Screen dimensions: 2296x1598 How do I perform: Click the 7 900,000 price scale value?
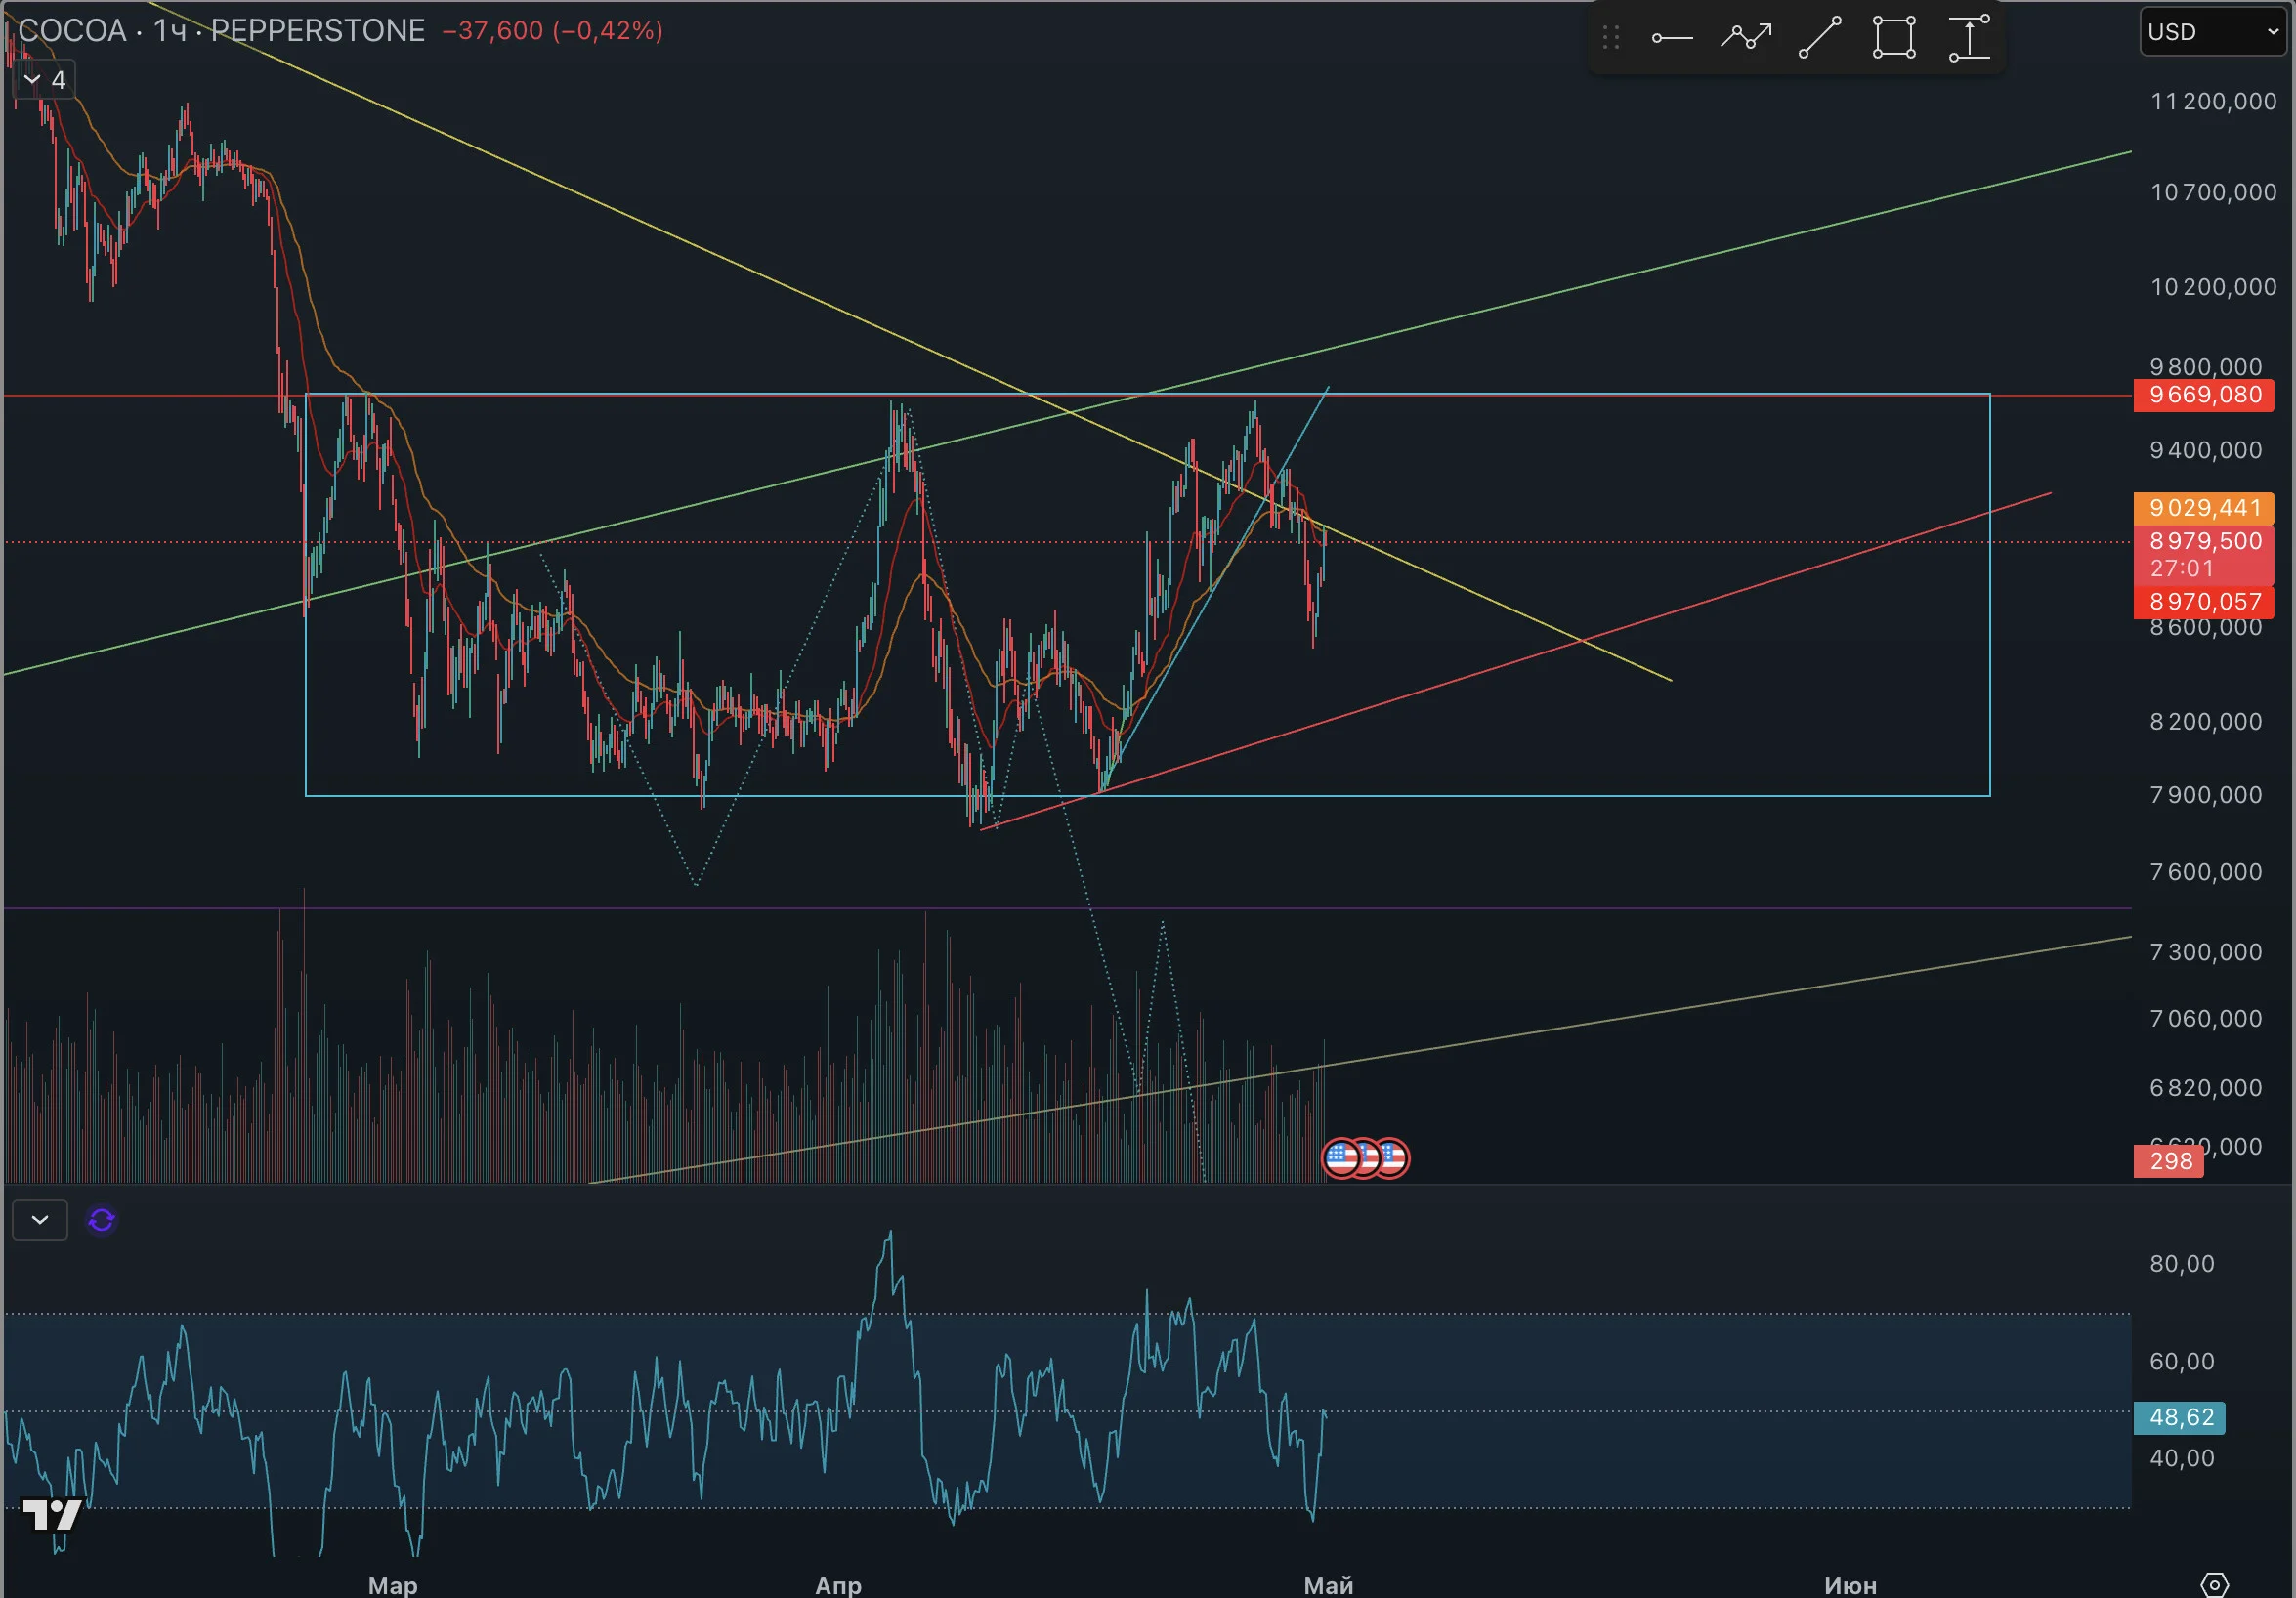(x=2206, y=795)
